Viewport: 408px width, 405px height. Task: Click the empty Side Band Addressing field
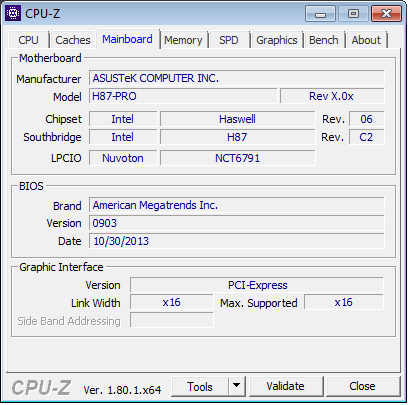click(172, 320)
